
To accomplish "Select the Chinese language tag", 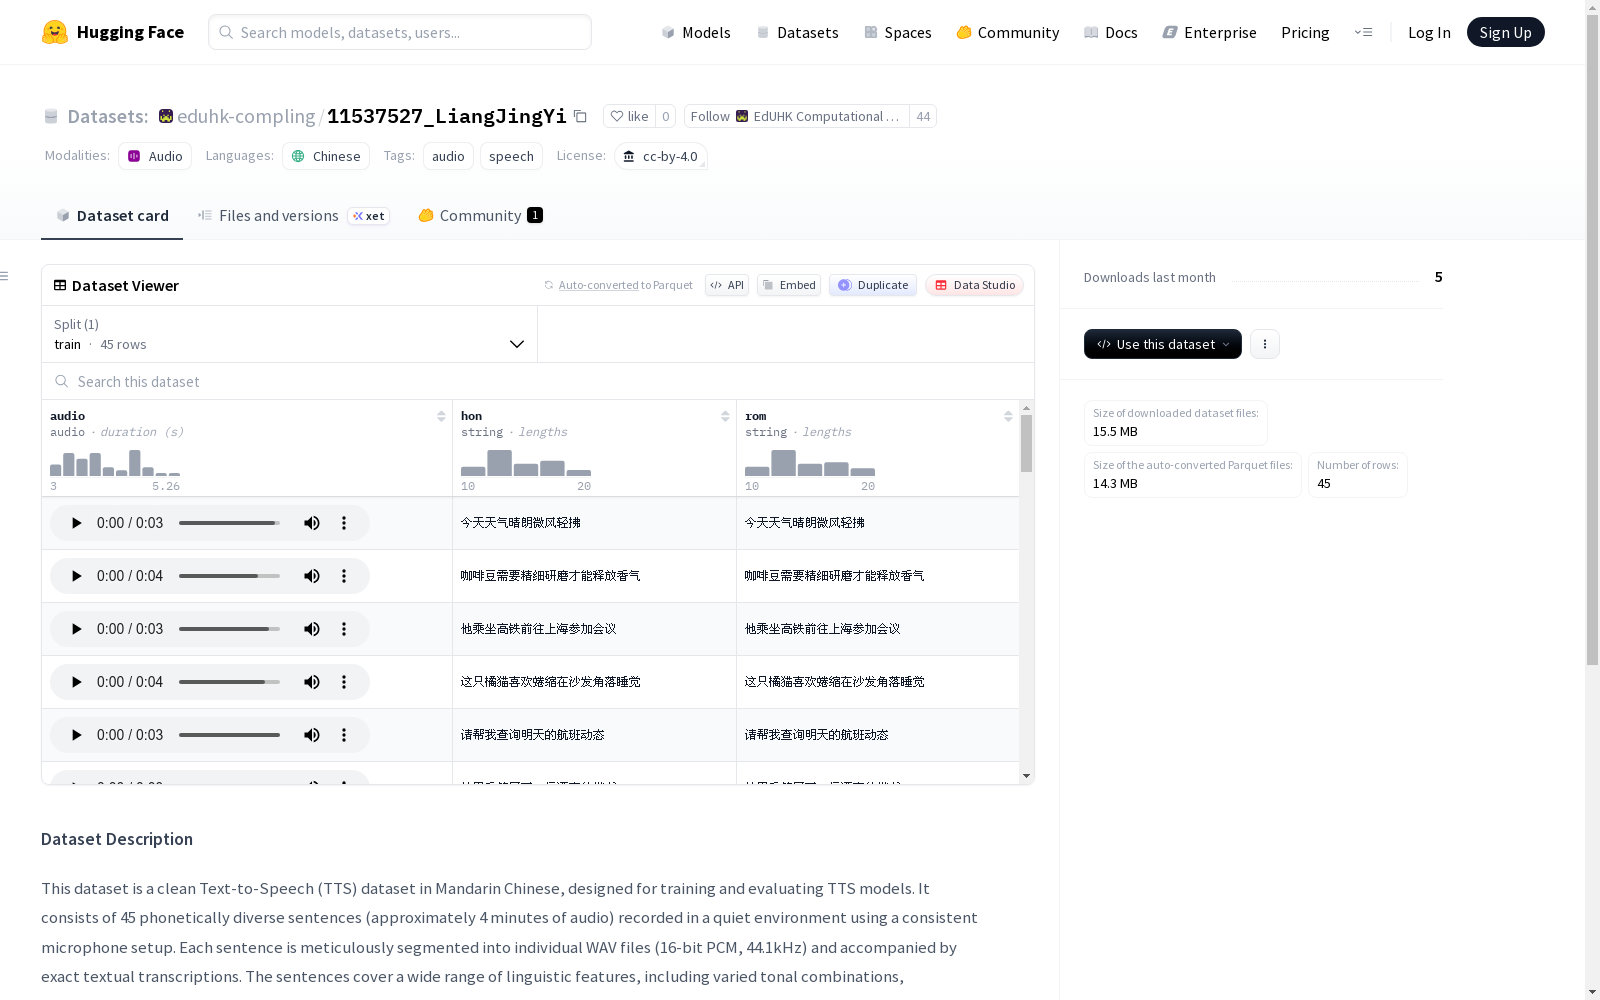I will point(326,156).
